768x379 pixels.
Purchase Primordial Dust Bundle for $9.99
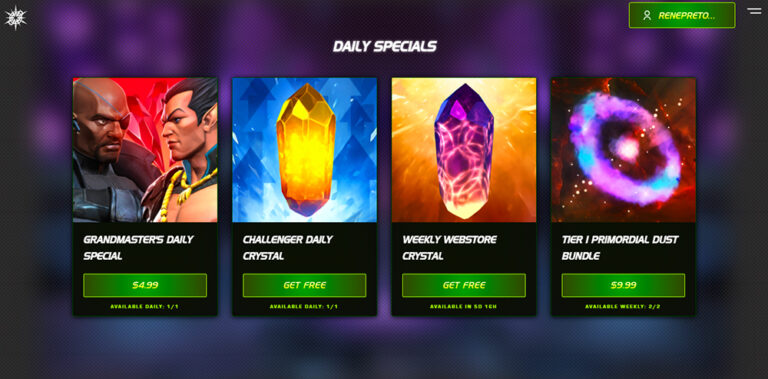[623, 285]
